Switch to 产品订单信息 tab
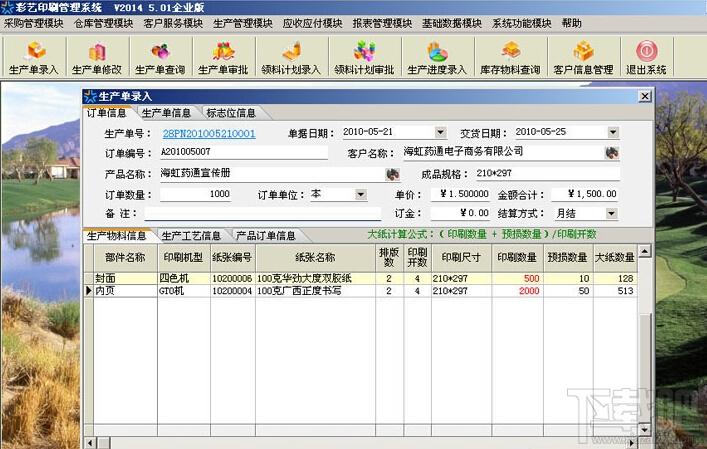The image size is (707, 449). pyautogui.click(x=266, y=235)
